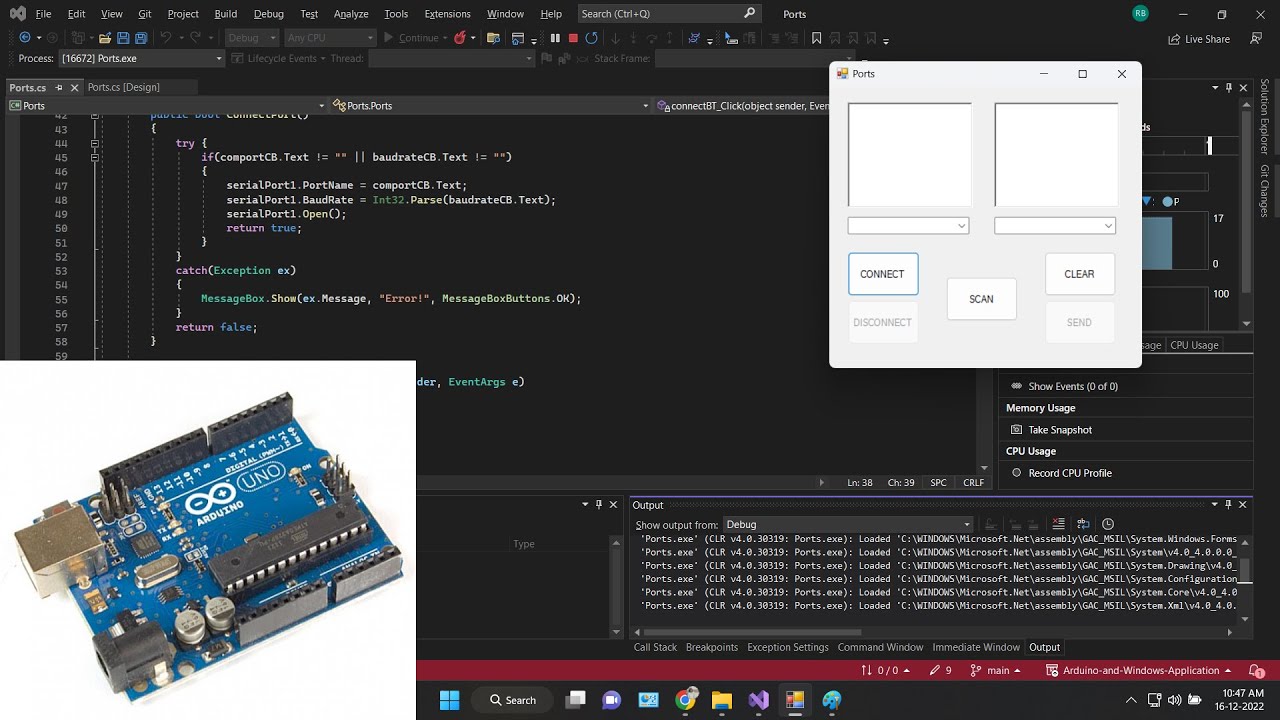The width and height of the screenshot is (1280, 720).
Task: Click the Hot Reload flame icon
Action: pos(460,38)
